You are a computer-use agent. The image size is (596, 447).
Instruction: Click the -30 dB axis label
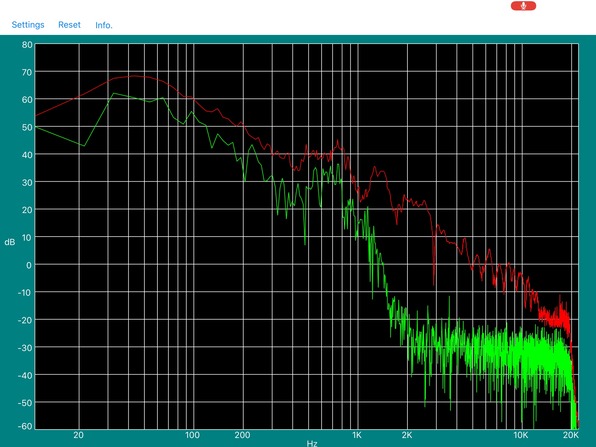pyautogui.click(x=25, y=348)
